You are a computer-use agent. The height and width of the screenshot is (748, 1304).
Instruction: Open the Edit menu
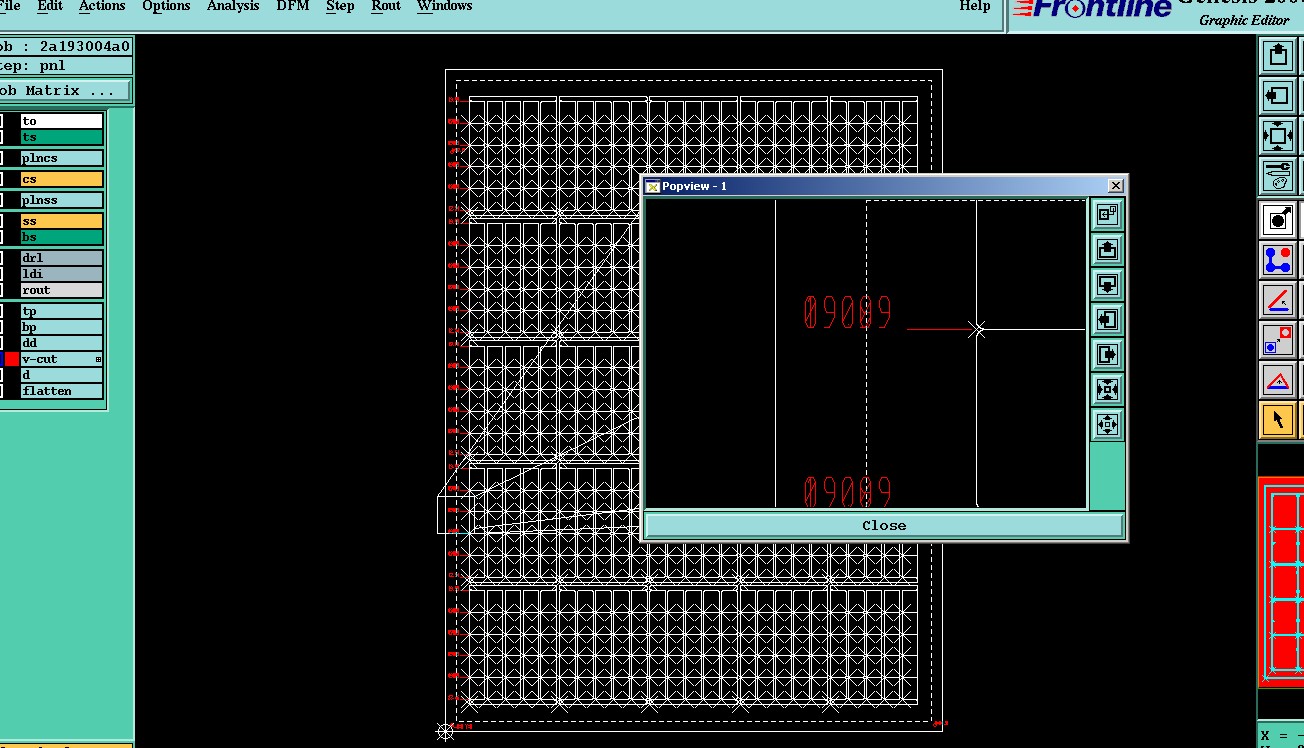tap(50, 6)
